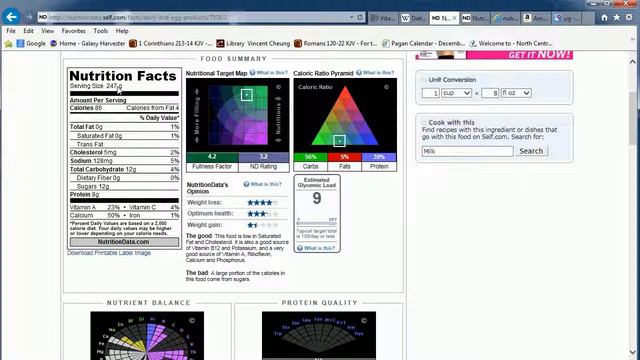Open the File menu
The height and width of the screenshot is (360, 640).
tap(11, 31)
